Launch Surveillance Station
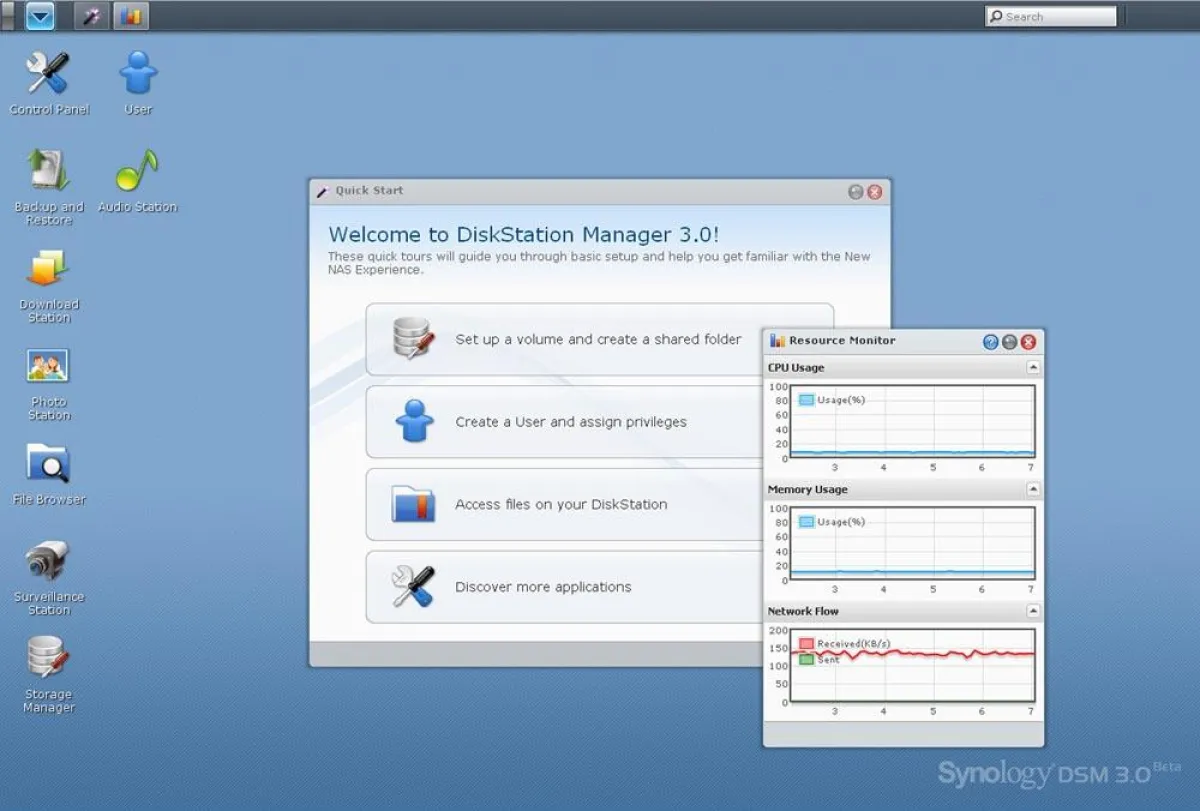Viewport: 1200px width, 811px height. coord(48,562)
